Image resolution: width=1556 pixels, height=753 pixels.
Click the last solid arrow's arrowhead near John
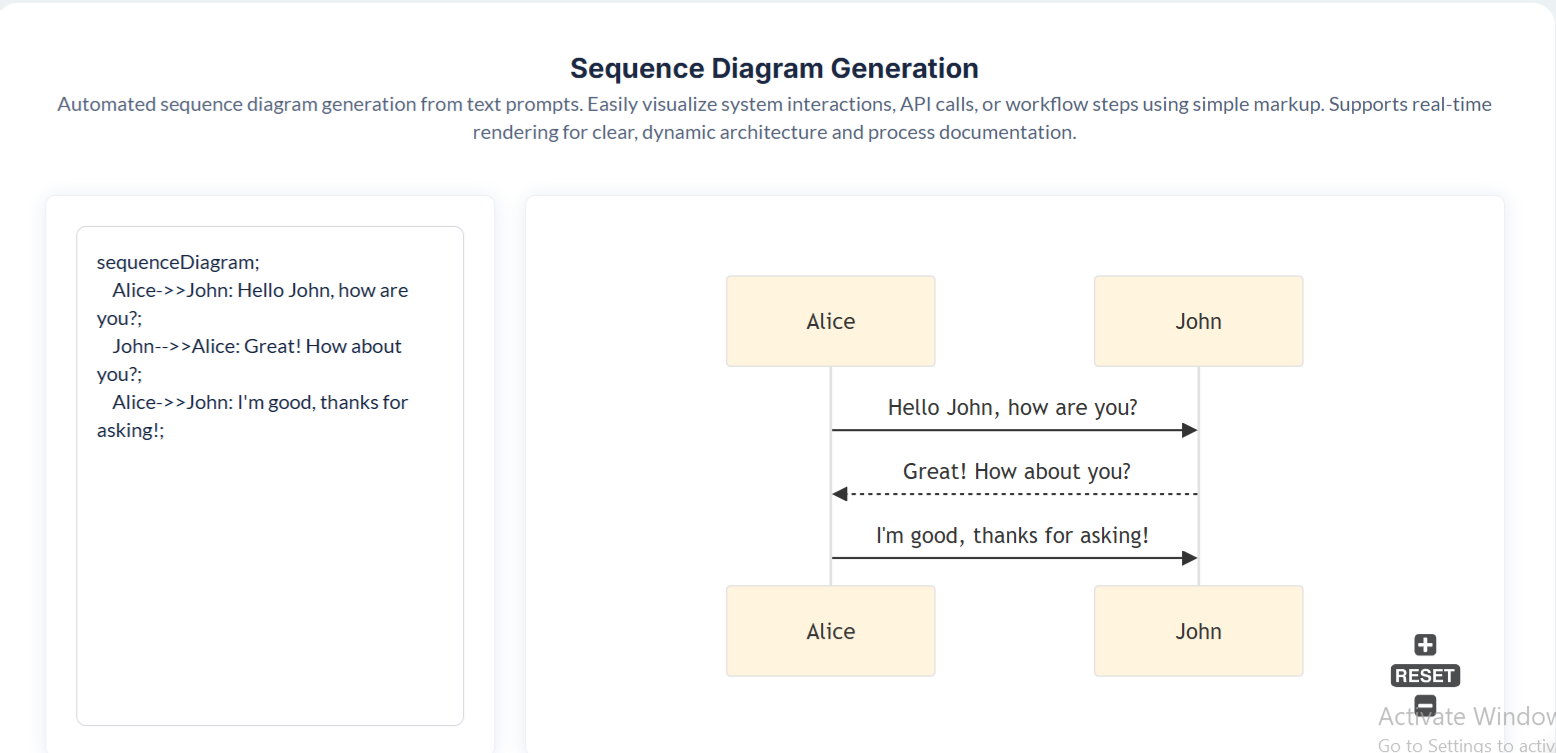(x=1189, y=558)
